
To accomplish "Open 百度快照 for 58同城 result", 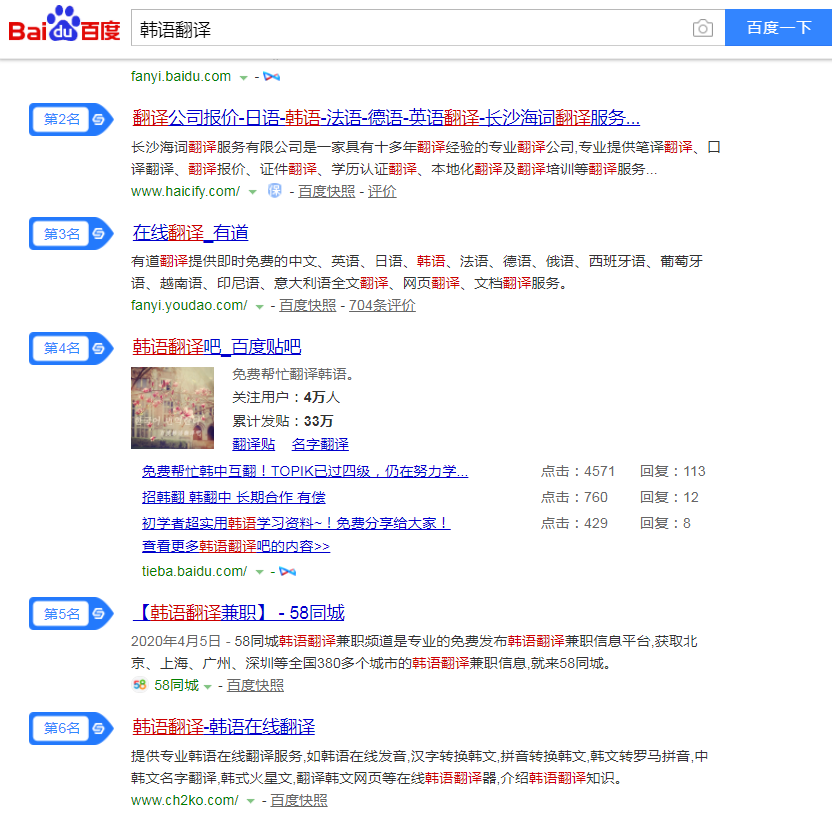I will tap(255, 685).
